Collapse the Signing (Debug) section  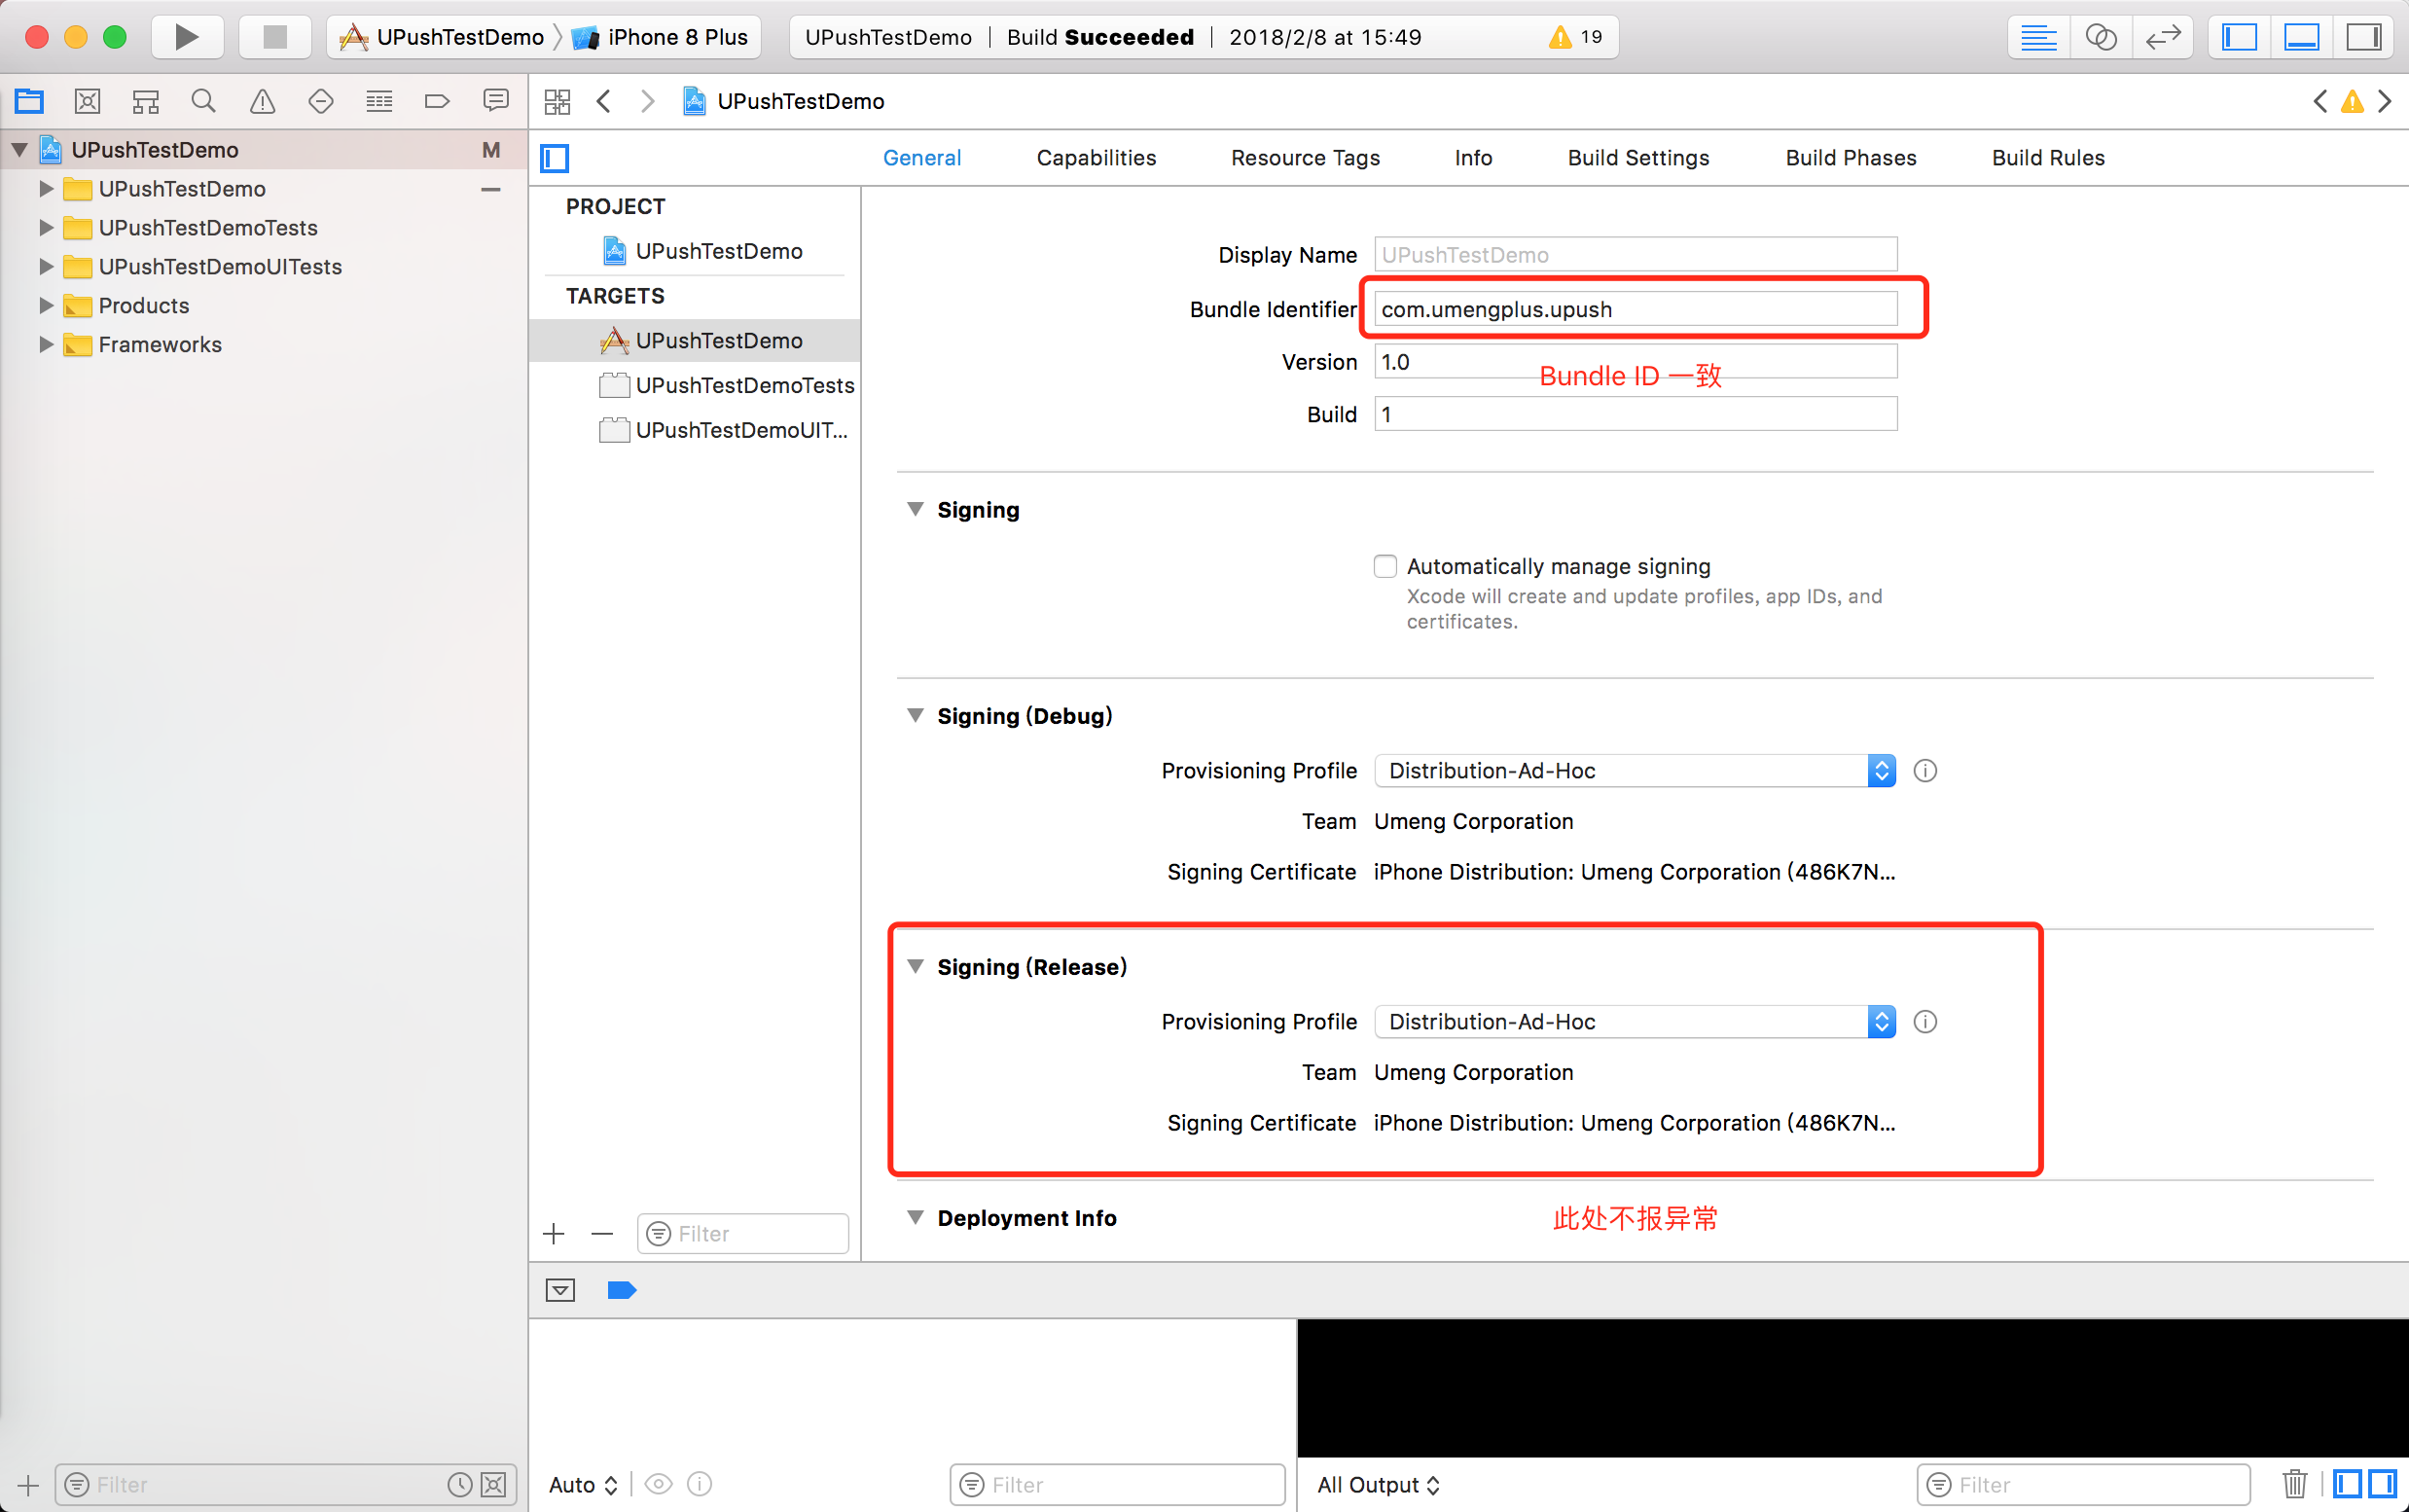[x=915, y=716]
